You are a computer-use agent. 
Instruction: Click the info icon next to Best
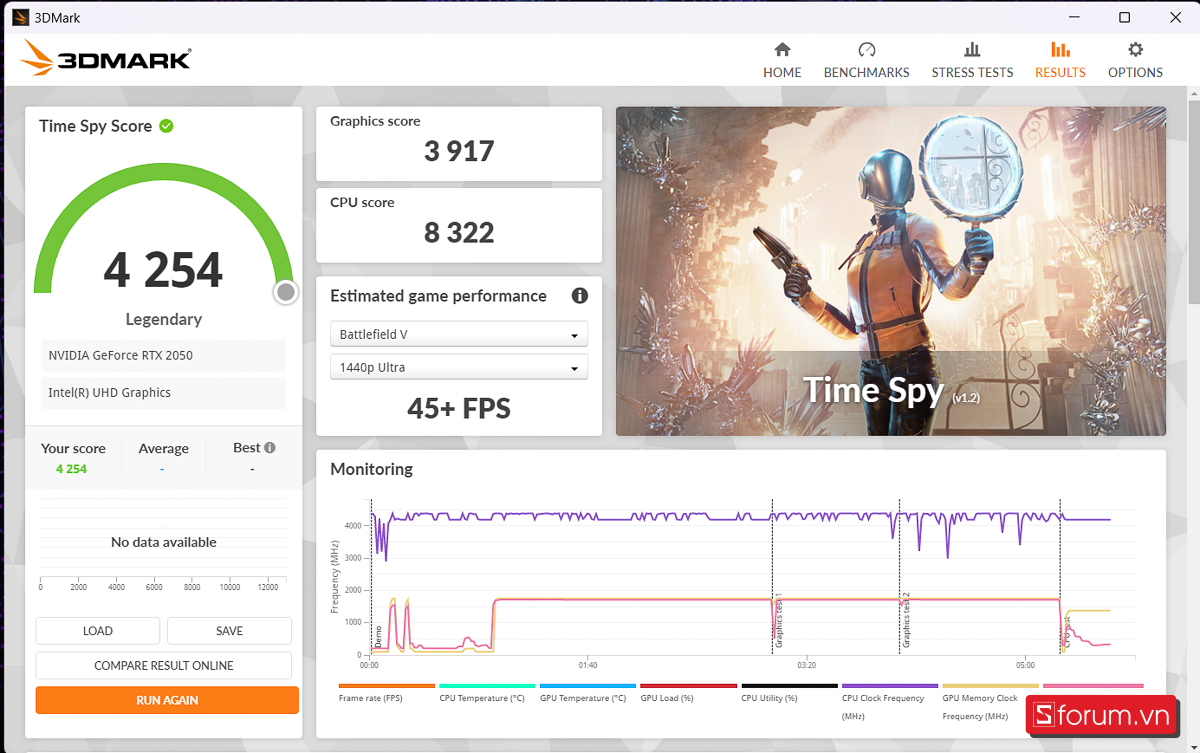click(270, 448)
